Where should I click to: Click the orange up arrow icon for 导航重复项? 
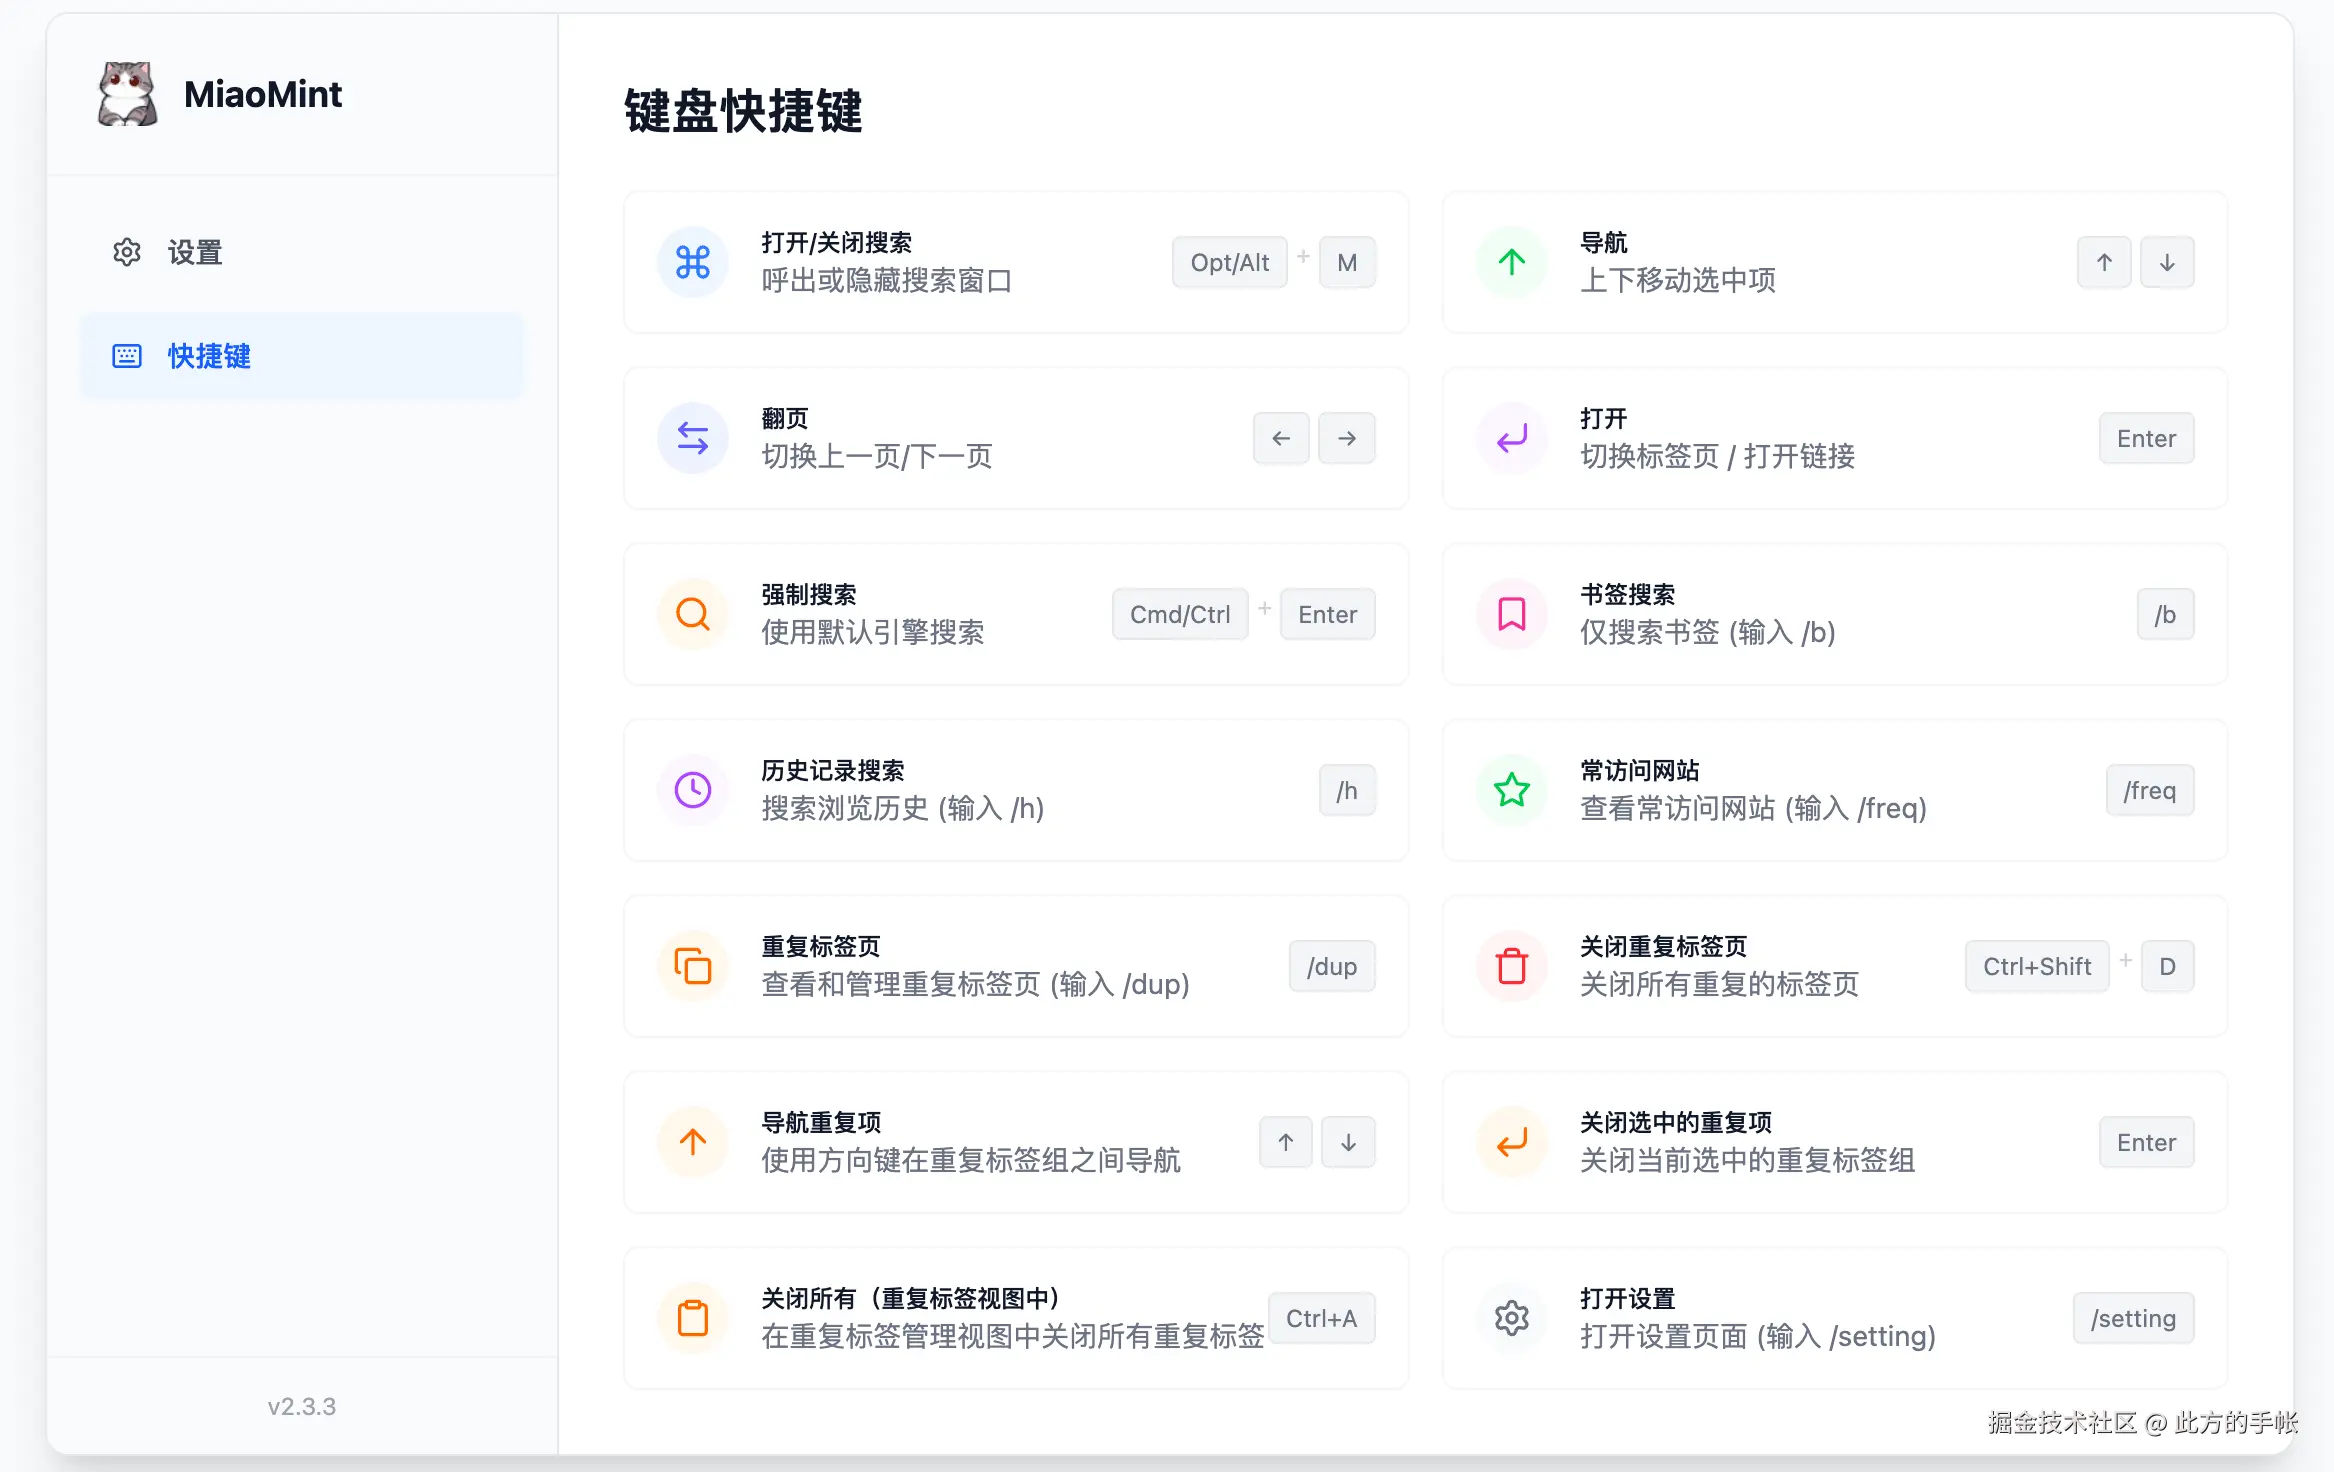click(692, 1142)
